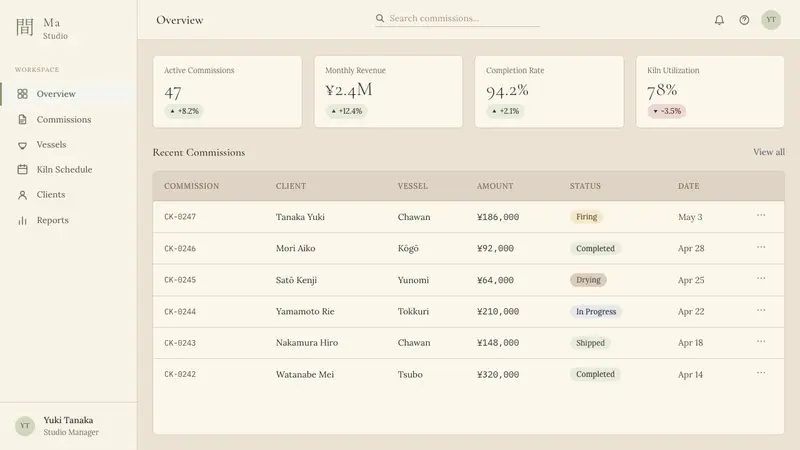Image resolution: width=800 pixels, height=450 pixels.
Task: Open the Completion Rate card
Action: coord(549,92)
